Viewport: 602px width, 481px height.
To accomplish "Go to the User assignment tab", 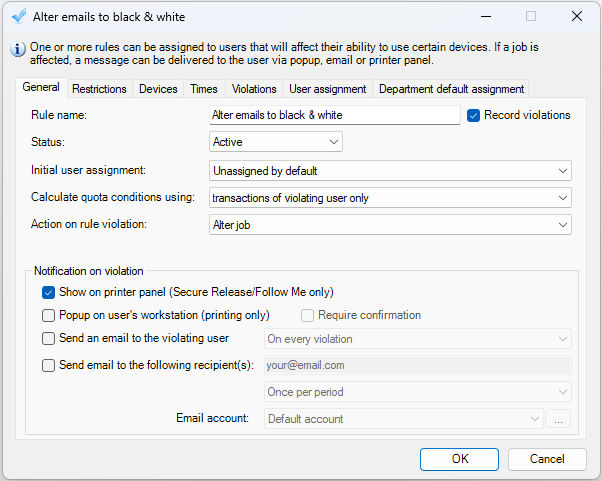I will (x=327, y=89).
